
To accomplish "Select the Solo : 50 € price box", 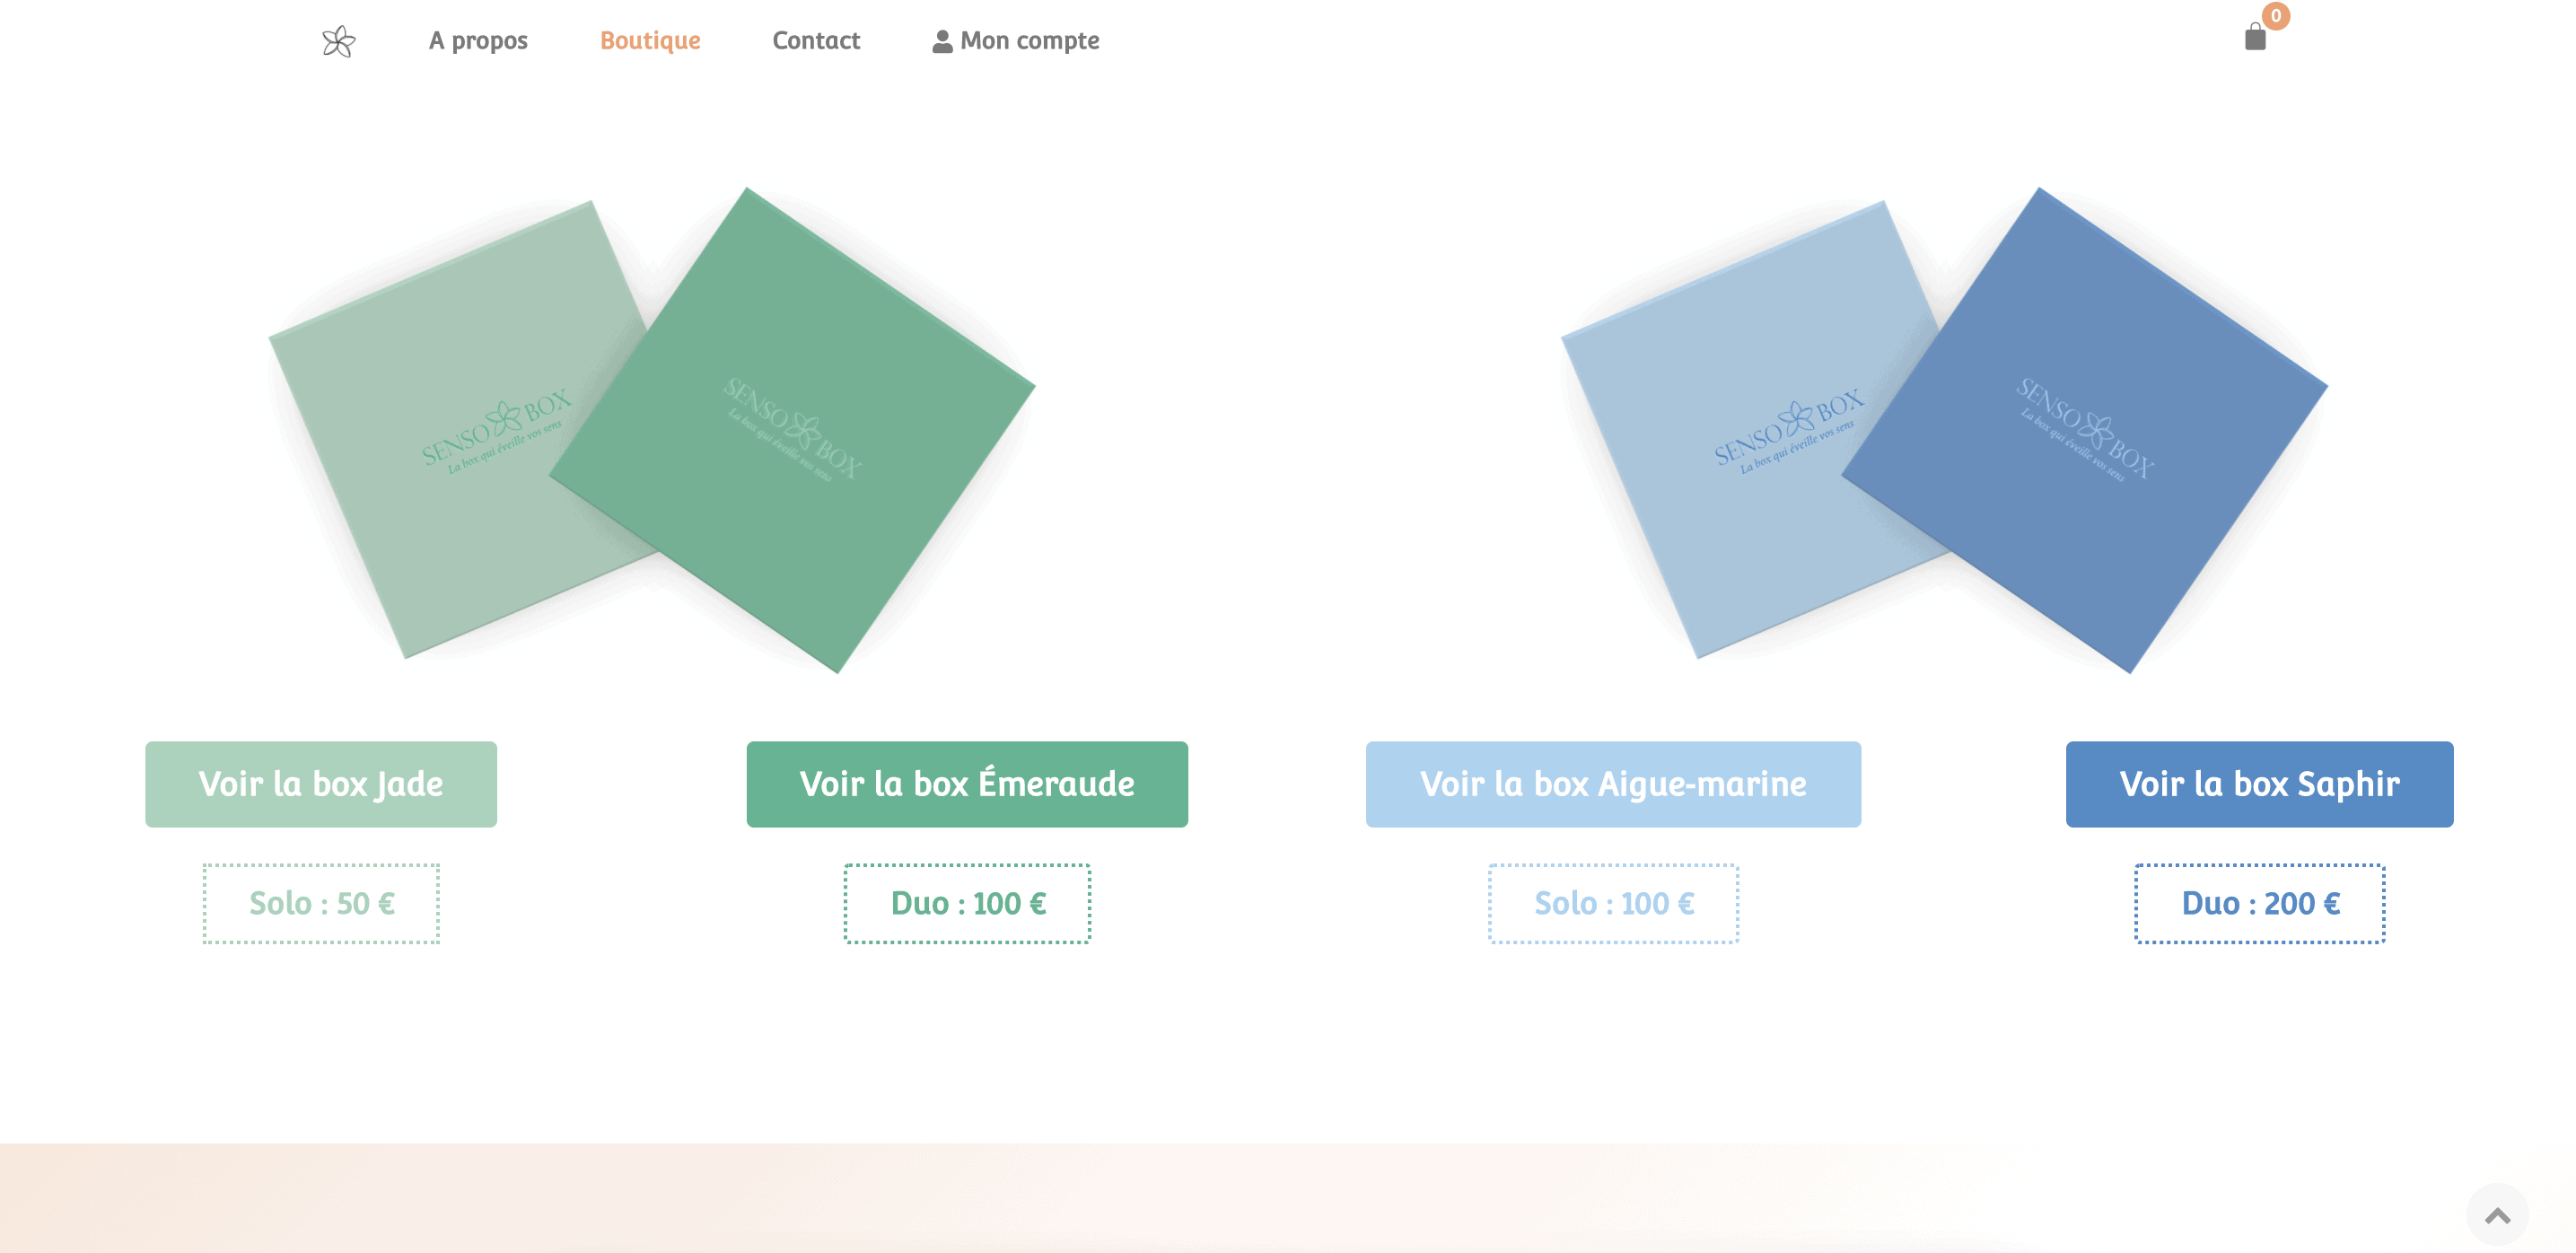I will pos(321,903).
